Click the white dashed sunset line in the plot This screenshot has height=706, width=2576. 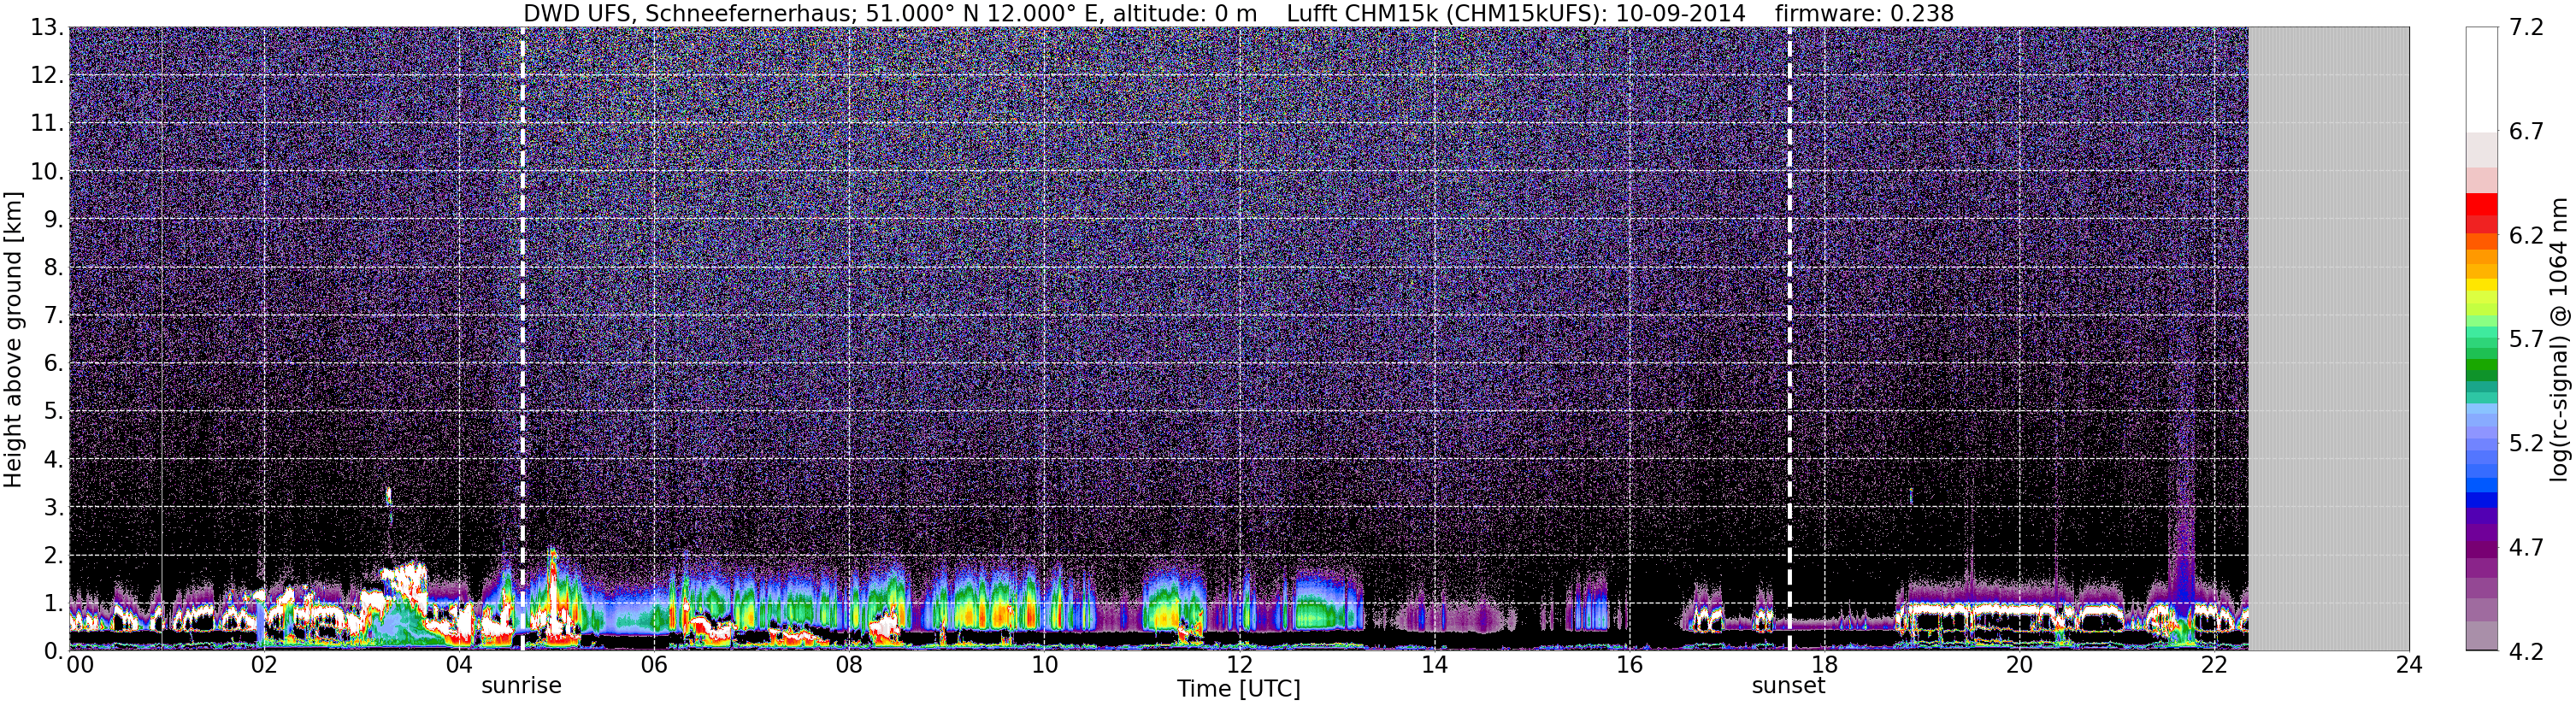1789,338
